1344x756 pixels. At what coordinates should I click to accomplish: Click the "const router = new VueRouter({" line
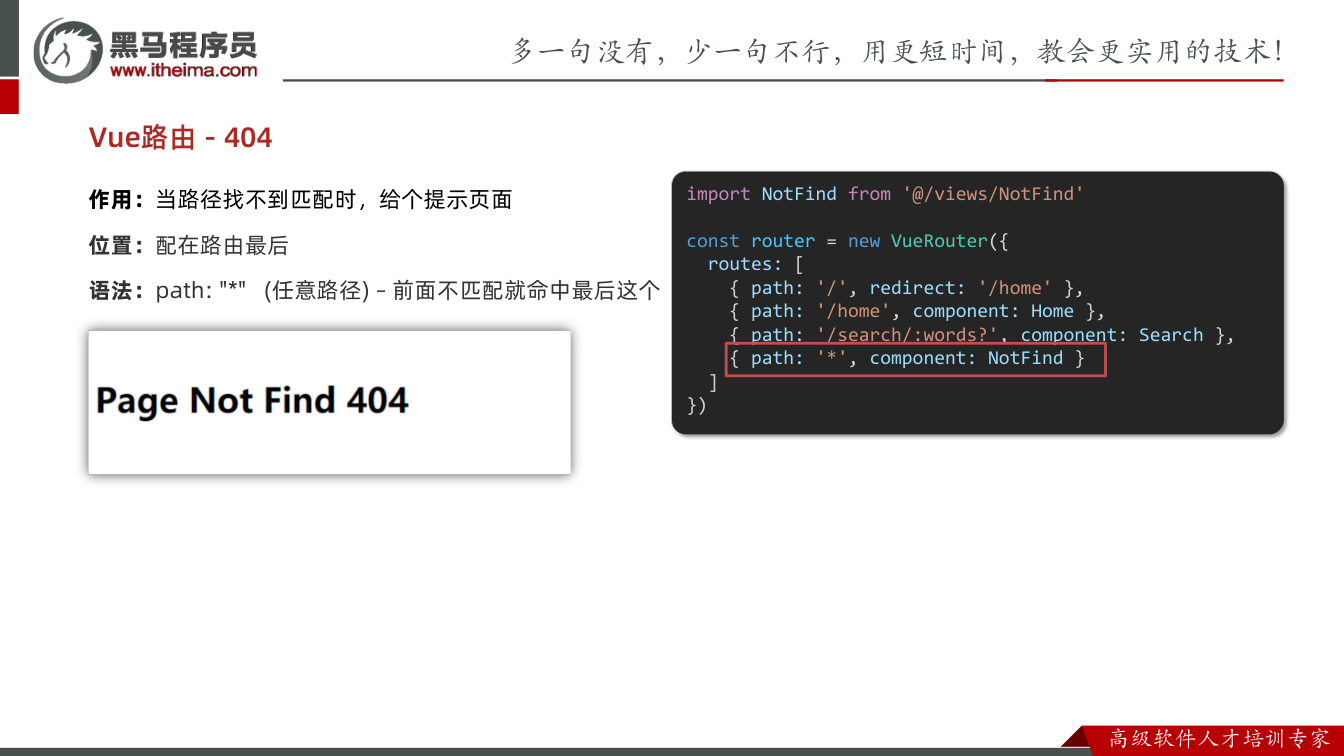click(x=848, y=241)
